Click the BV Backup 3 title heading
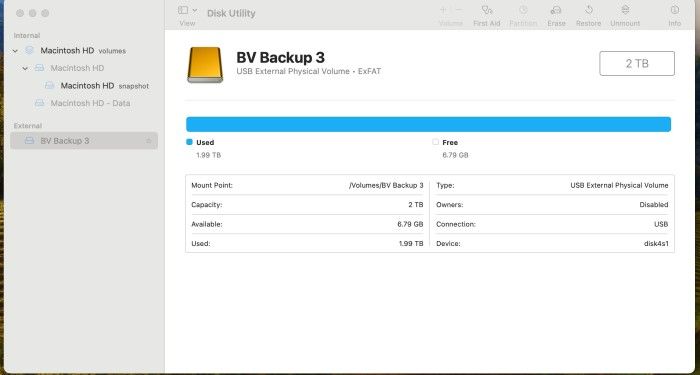This screenshot has height=375, width=700. [x=280, y=57]
